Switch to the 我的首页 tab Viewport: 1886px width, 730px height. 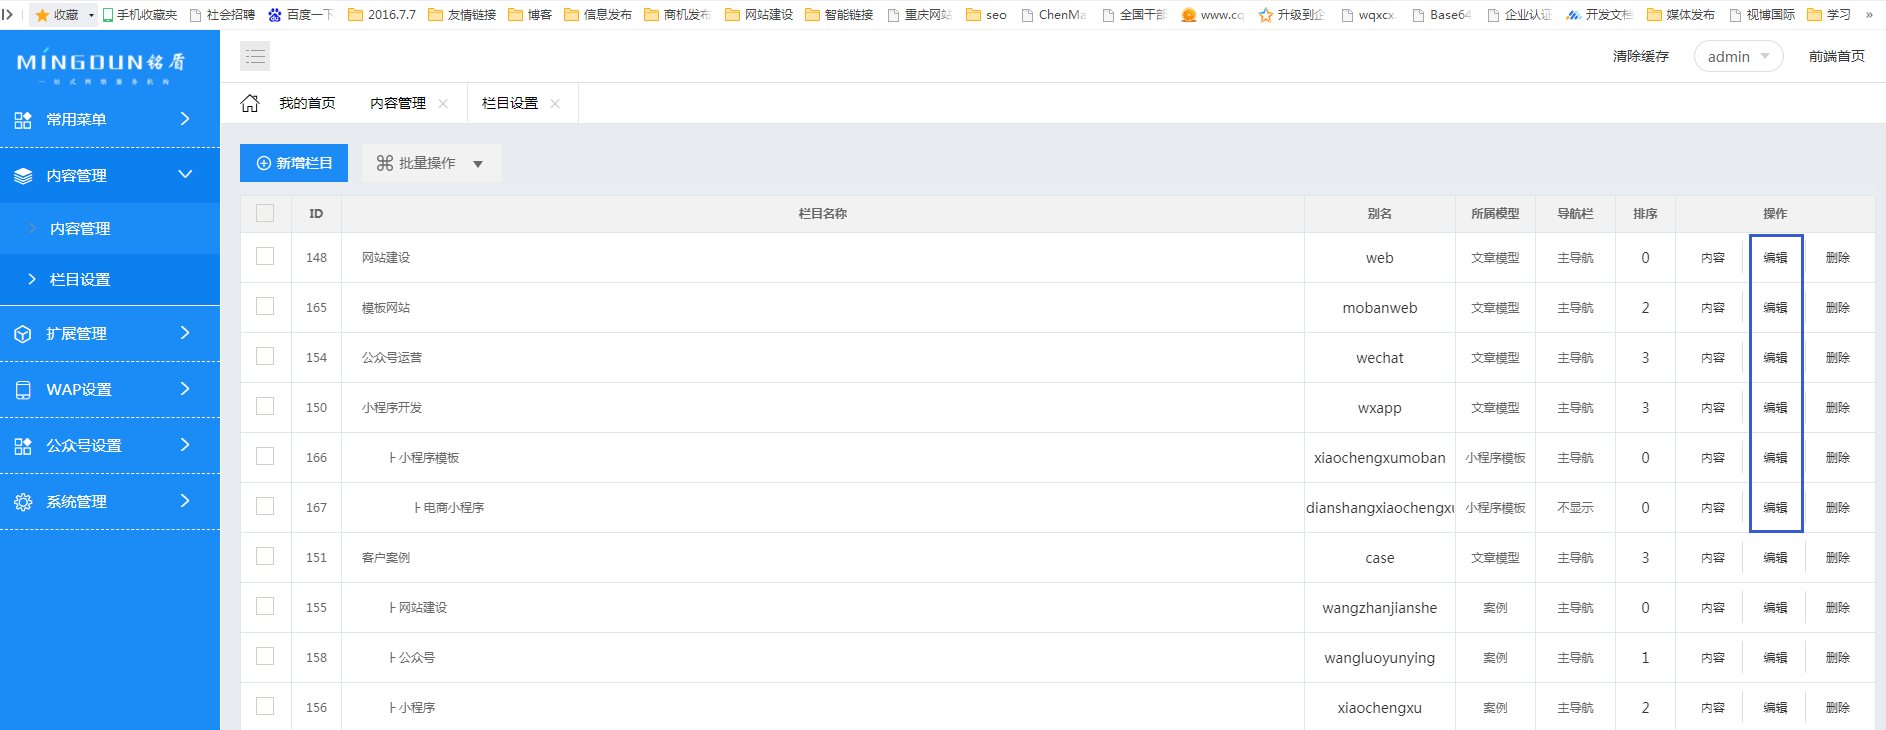307,103
